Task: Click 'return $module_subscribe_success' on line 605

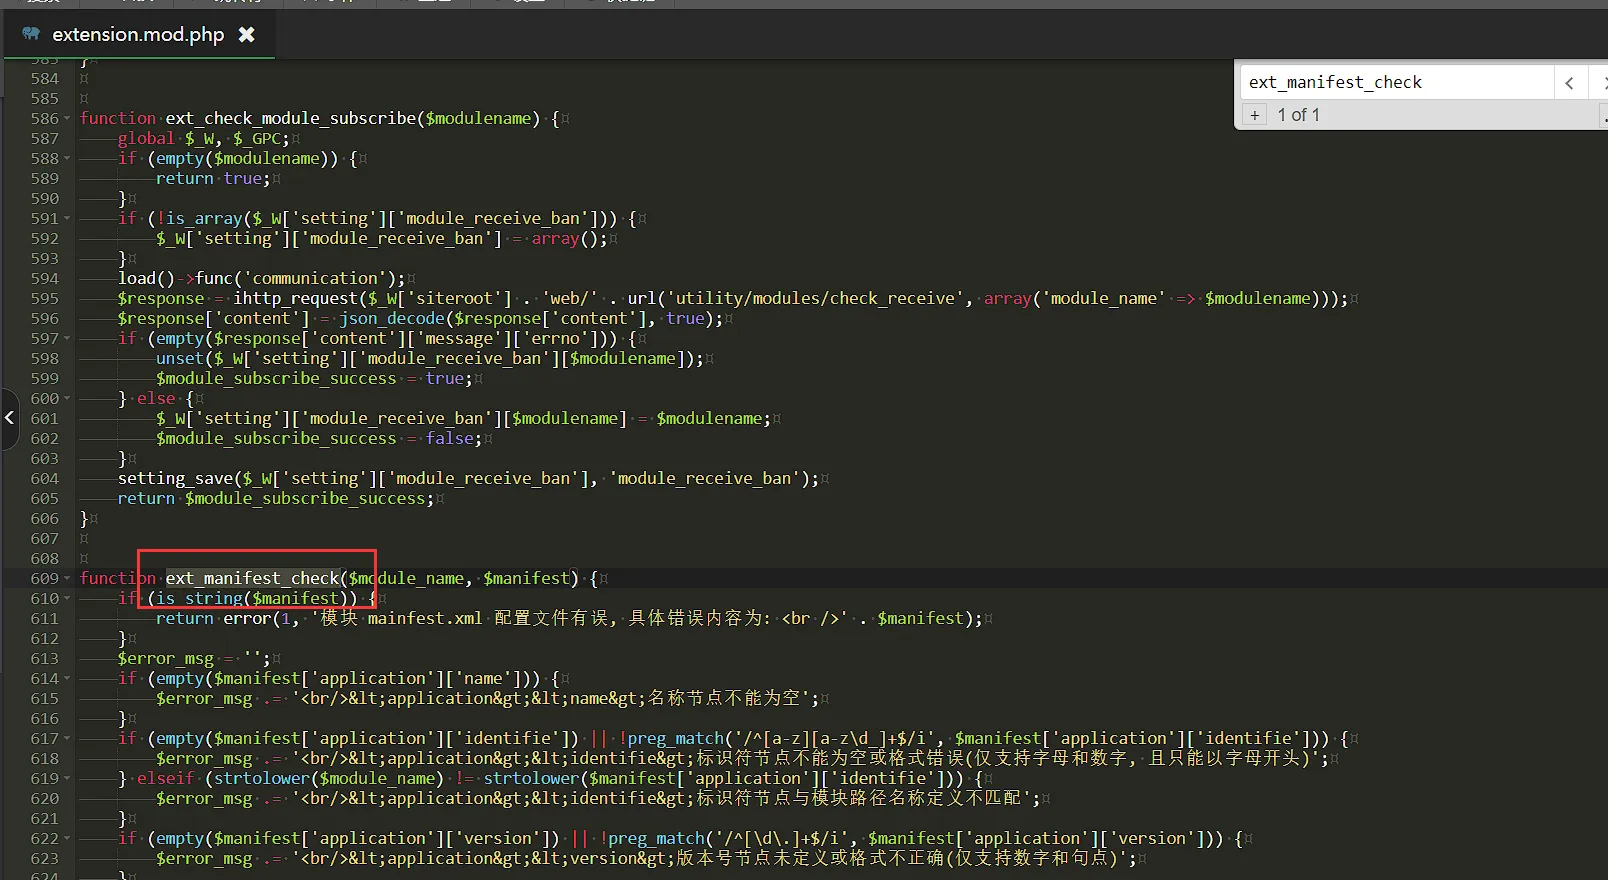Action: [x=276, y=498]
